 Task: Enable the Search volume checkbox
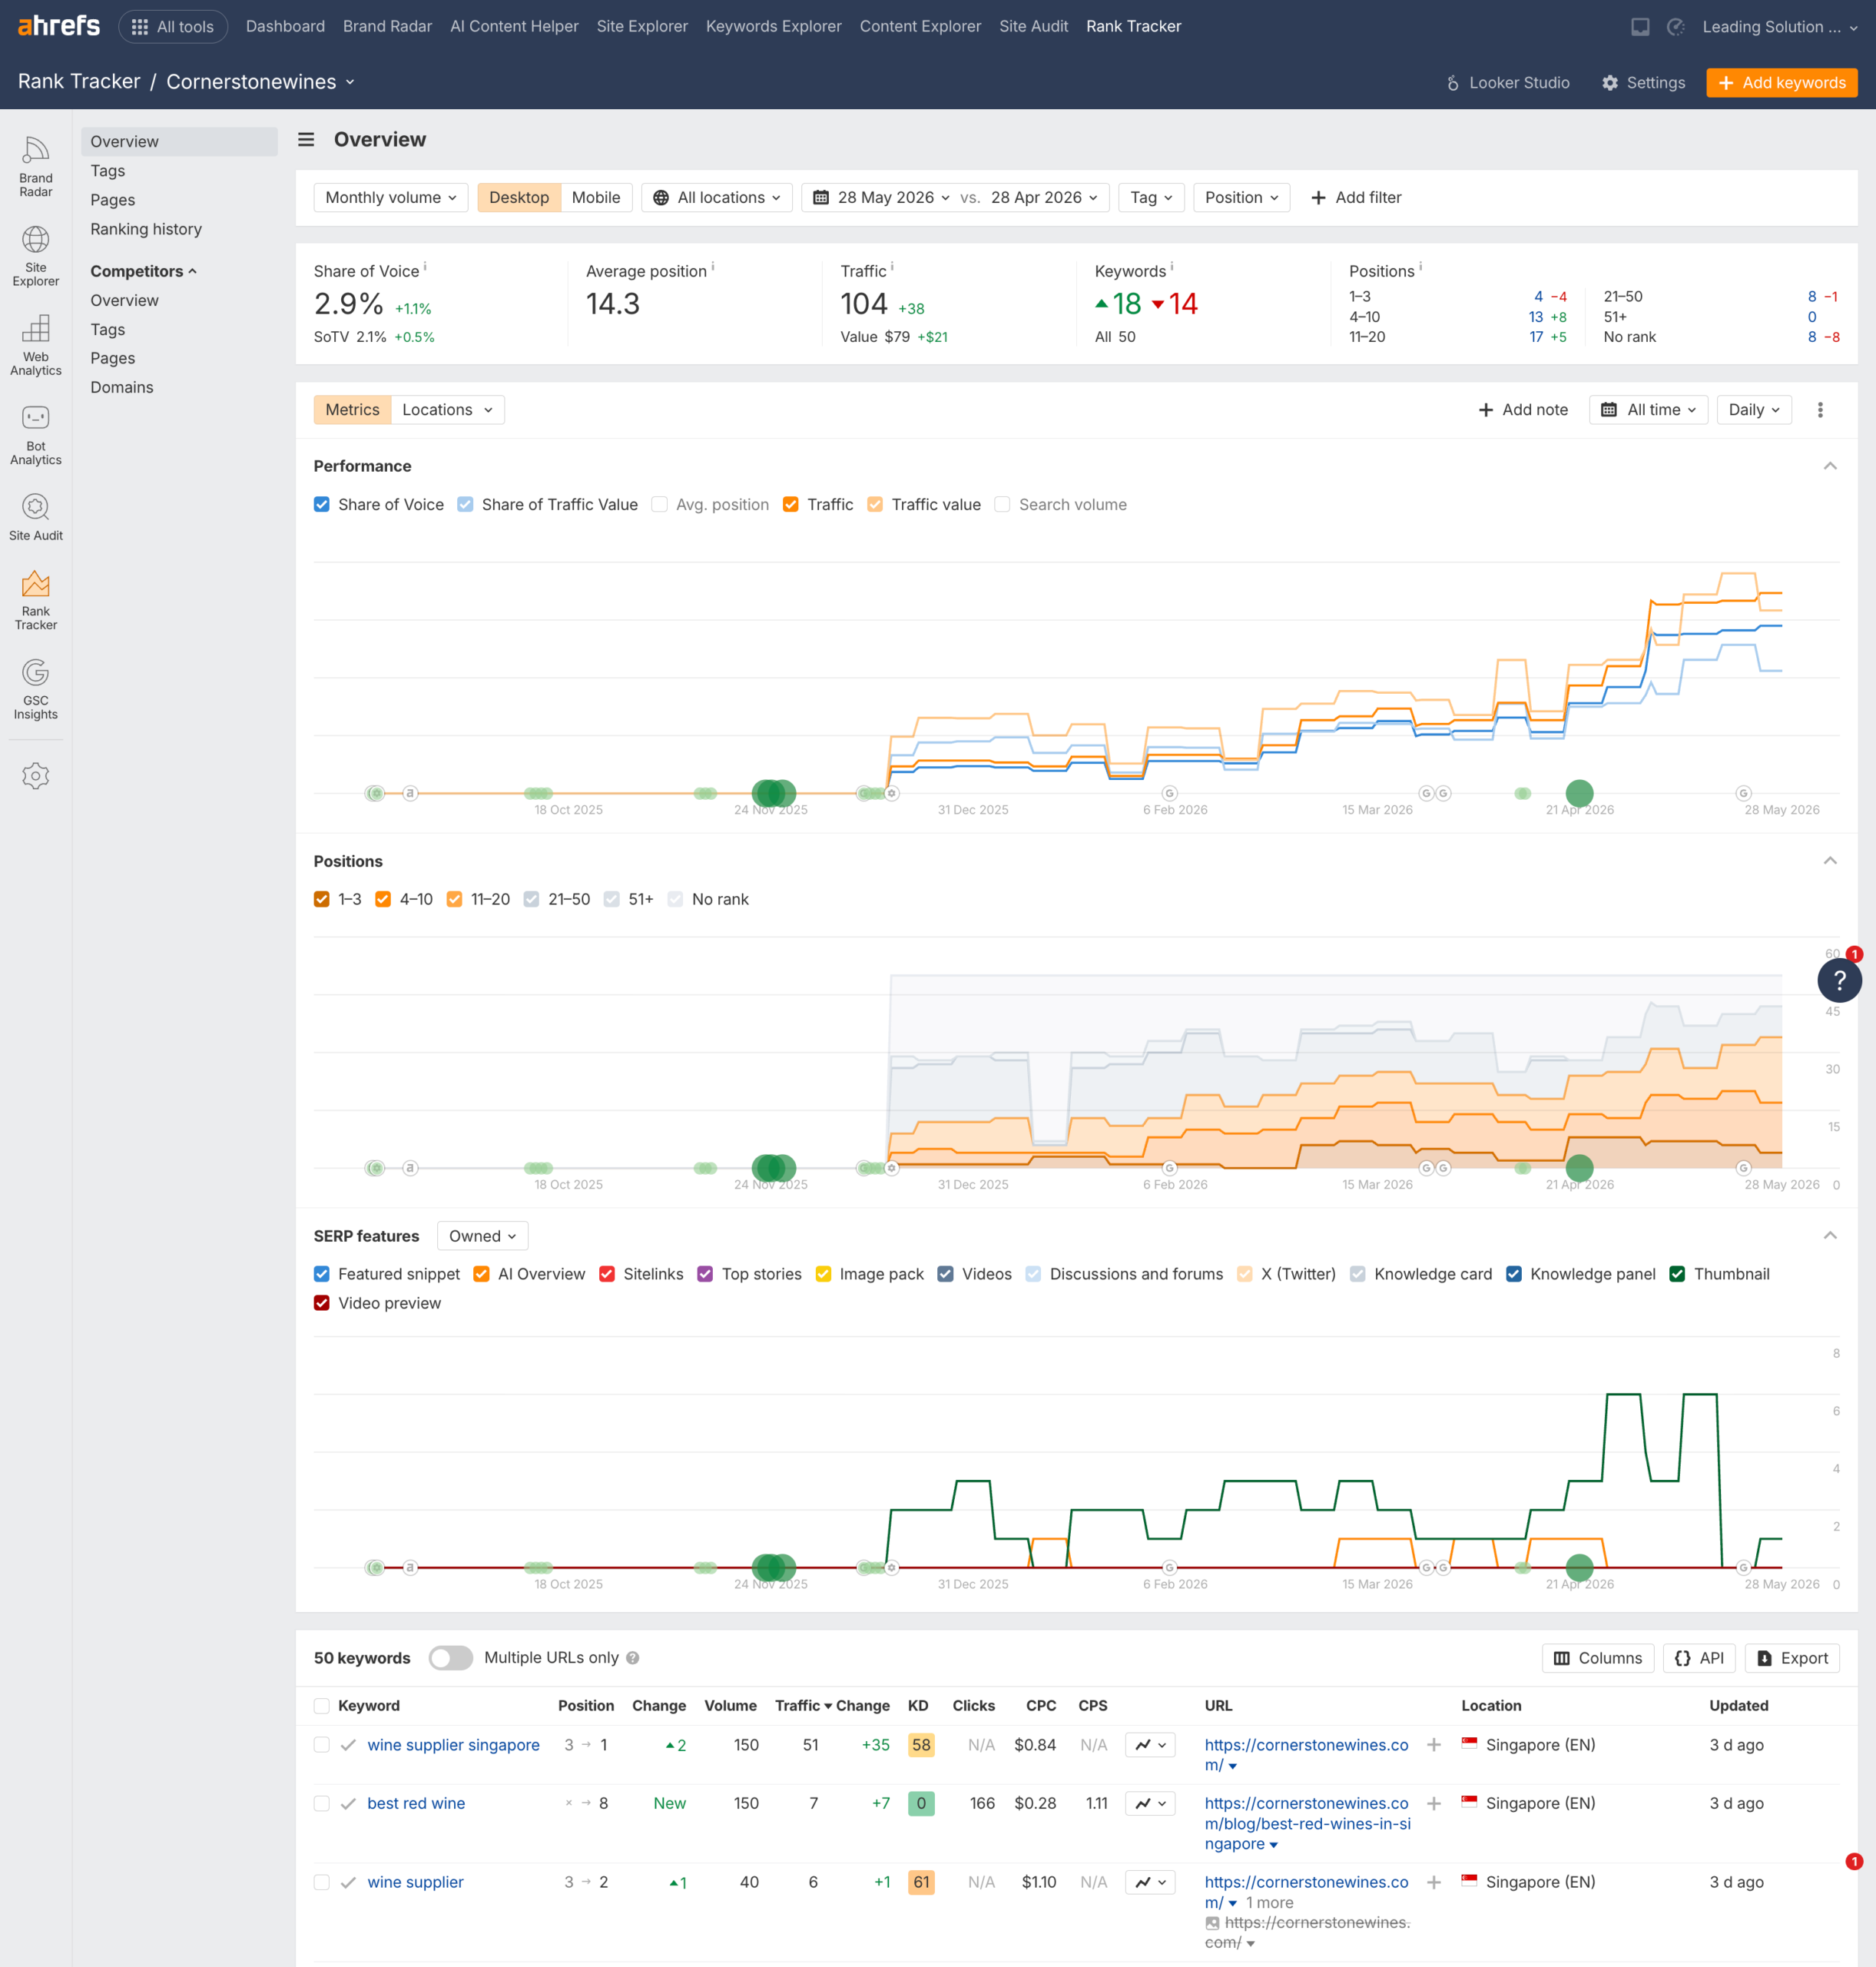pos(1002,505)
